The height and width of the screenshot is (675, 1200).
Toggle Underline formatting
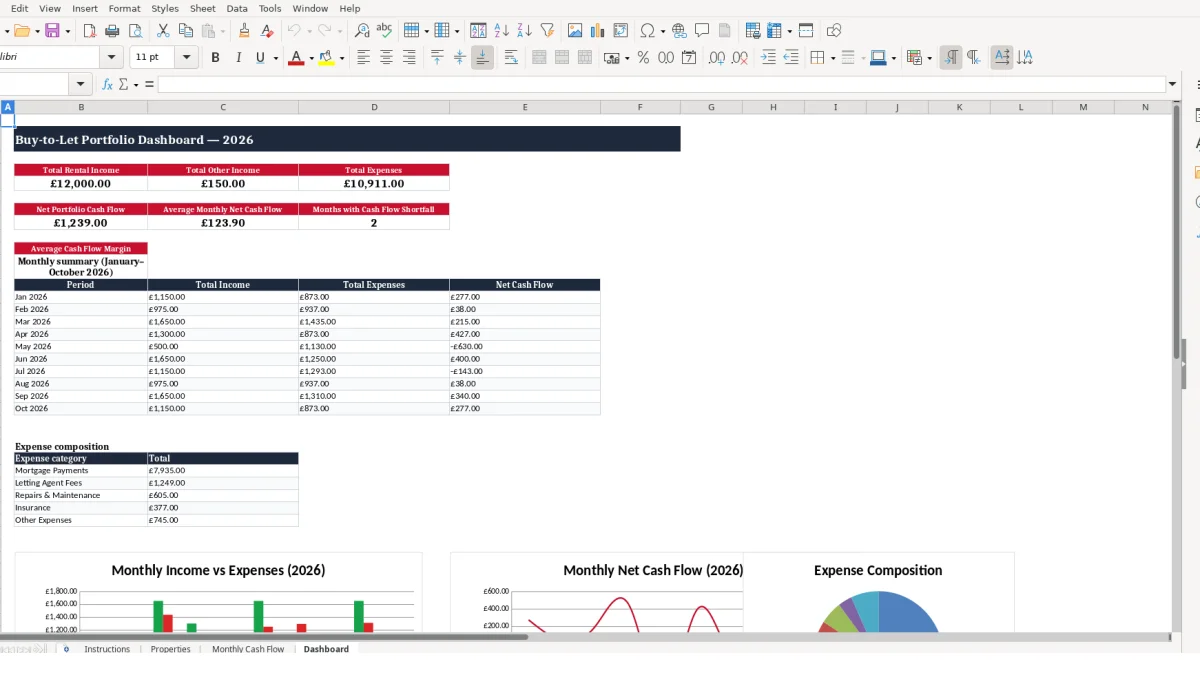[260, 58]
